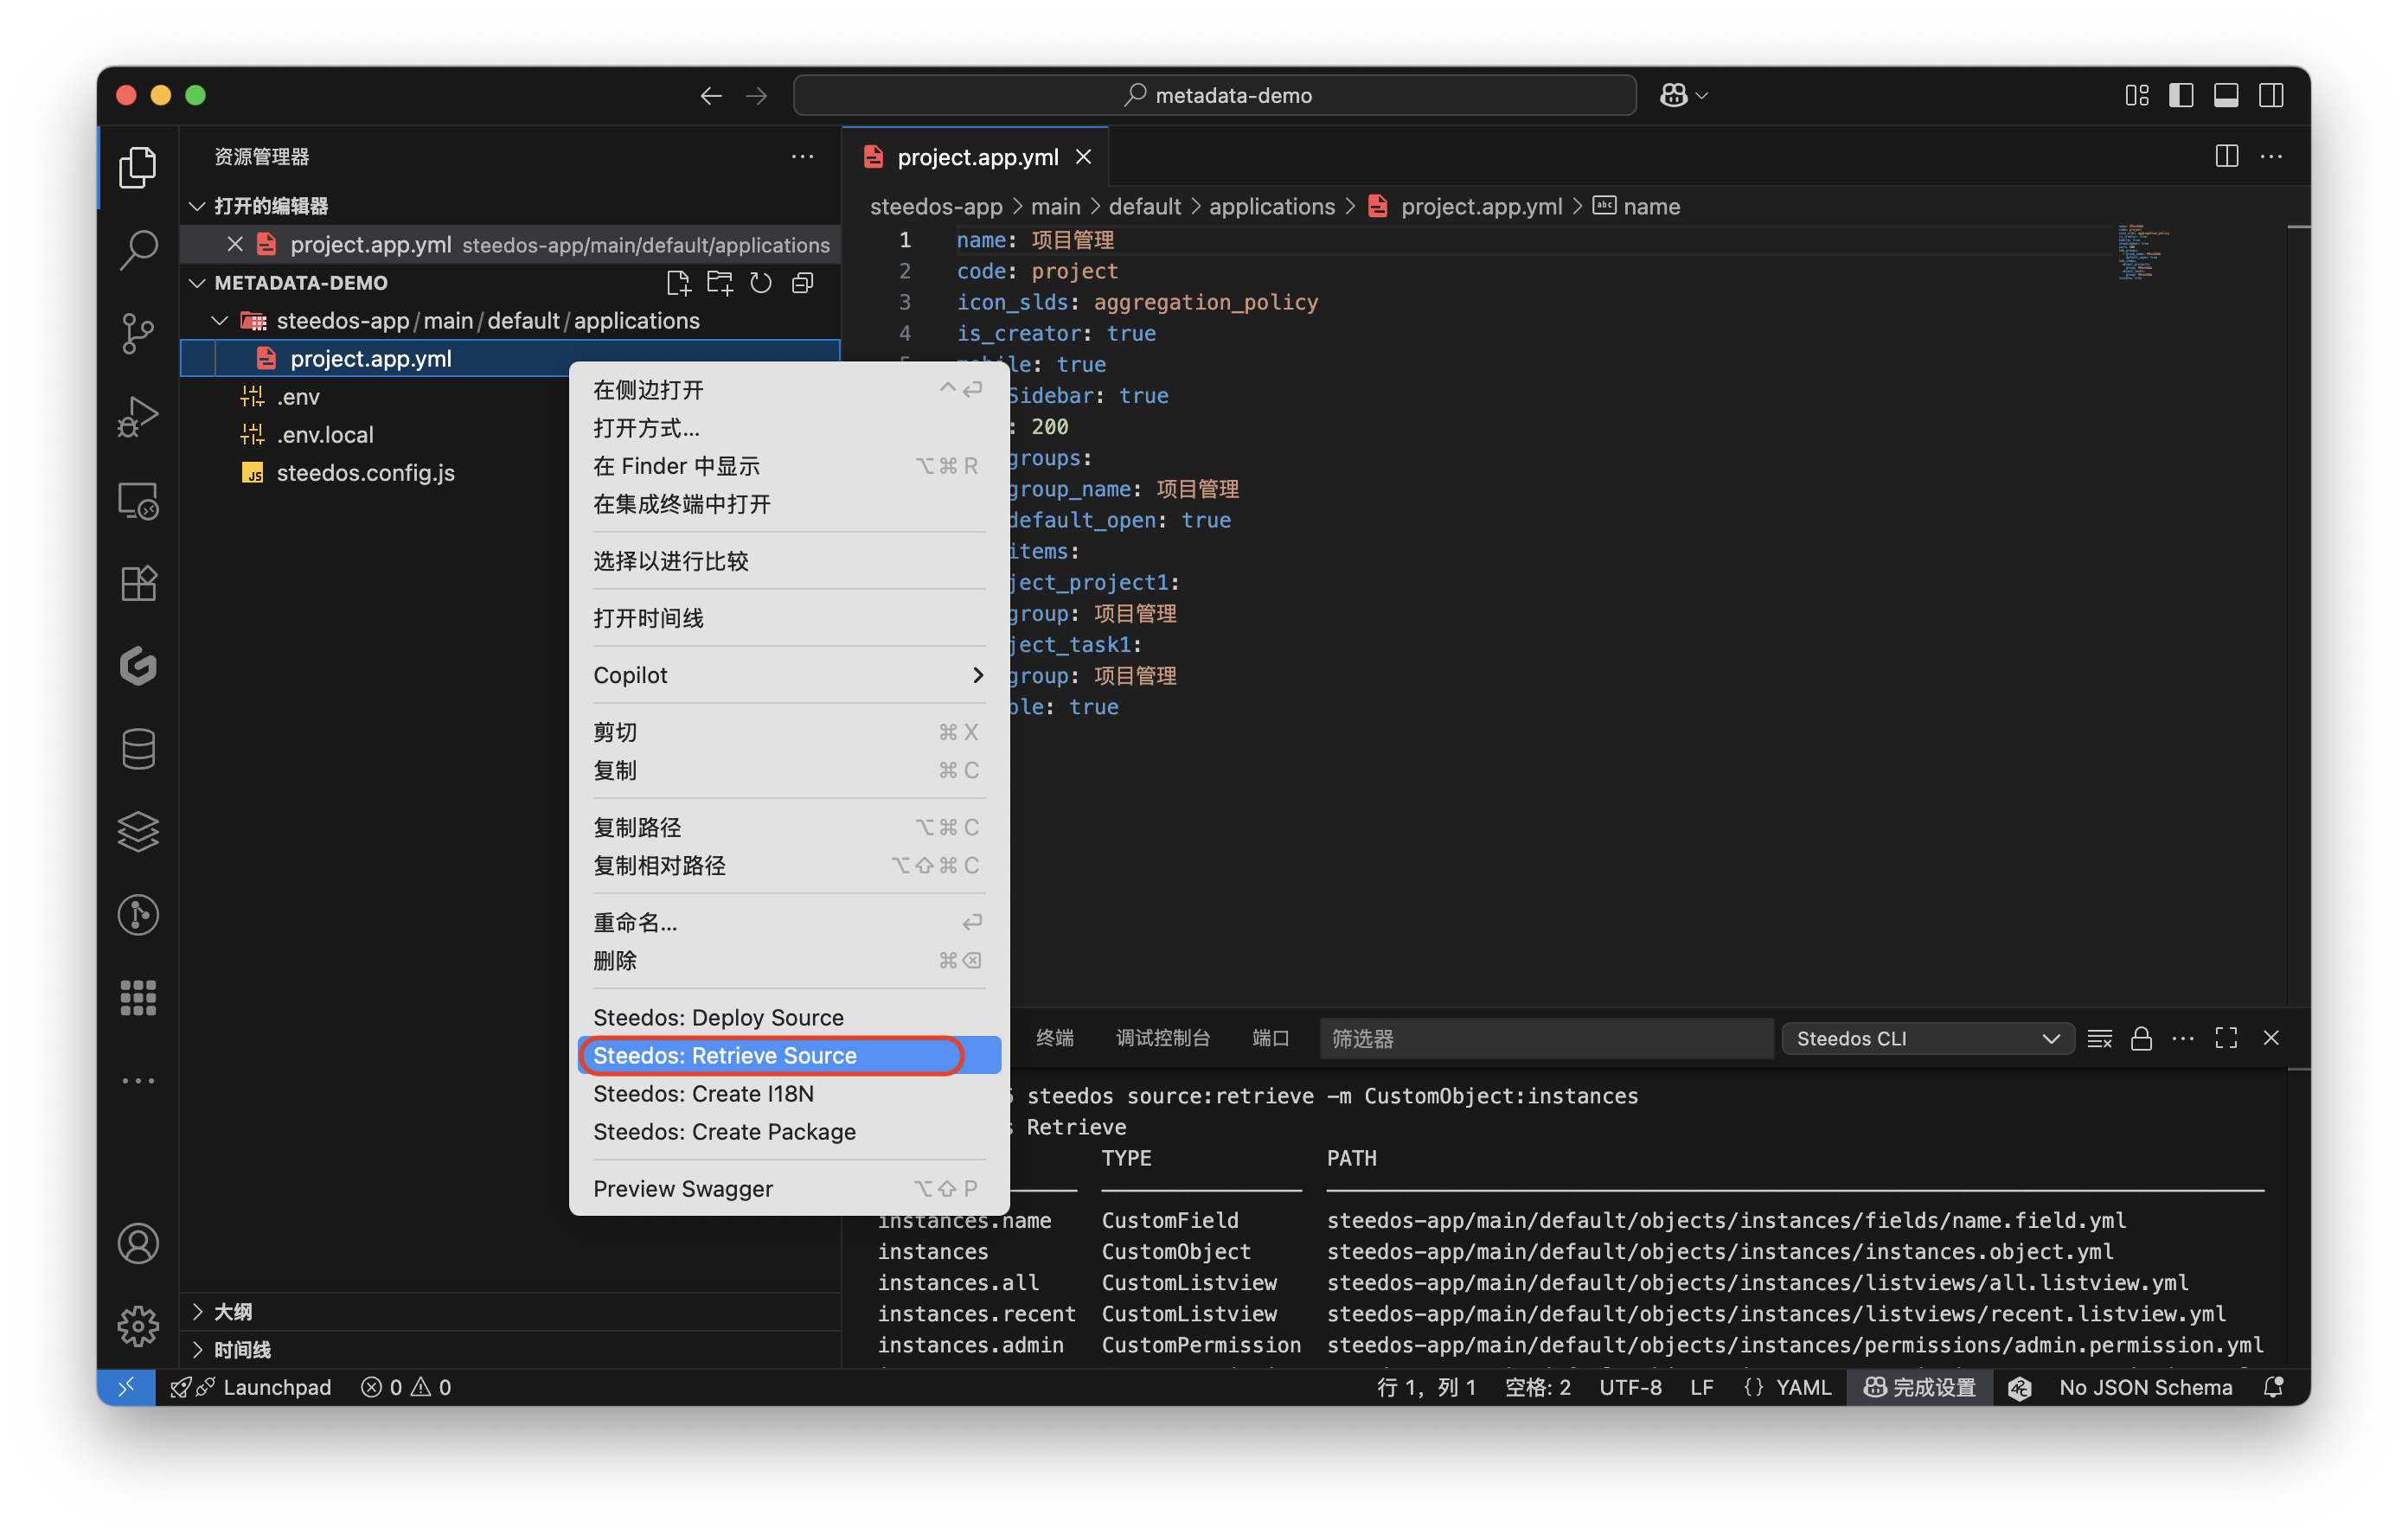This screenshot has height=1534, width=2408.
Task: Collapse all folders in explorer
Action: point(802,283)
